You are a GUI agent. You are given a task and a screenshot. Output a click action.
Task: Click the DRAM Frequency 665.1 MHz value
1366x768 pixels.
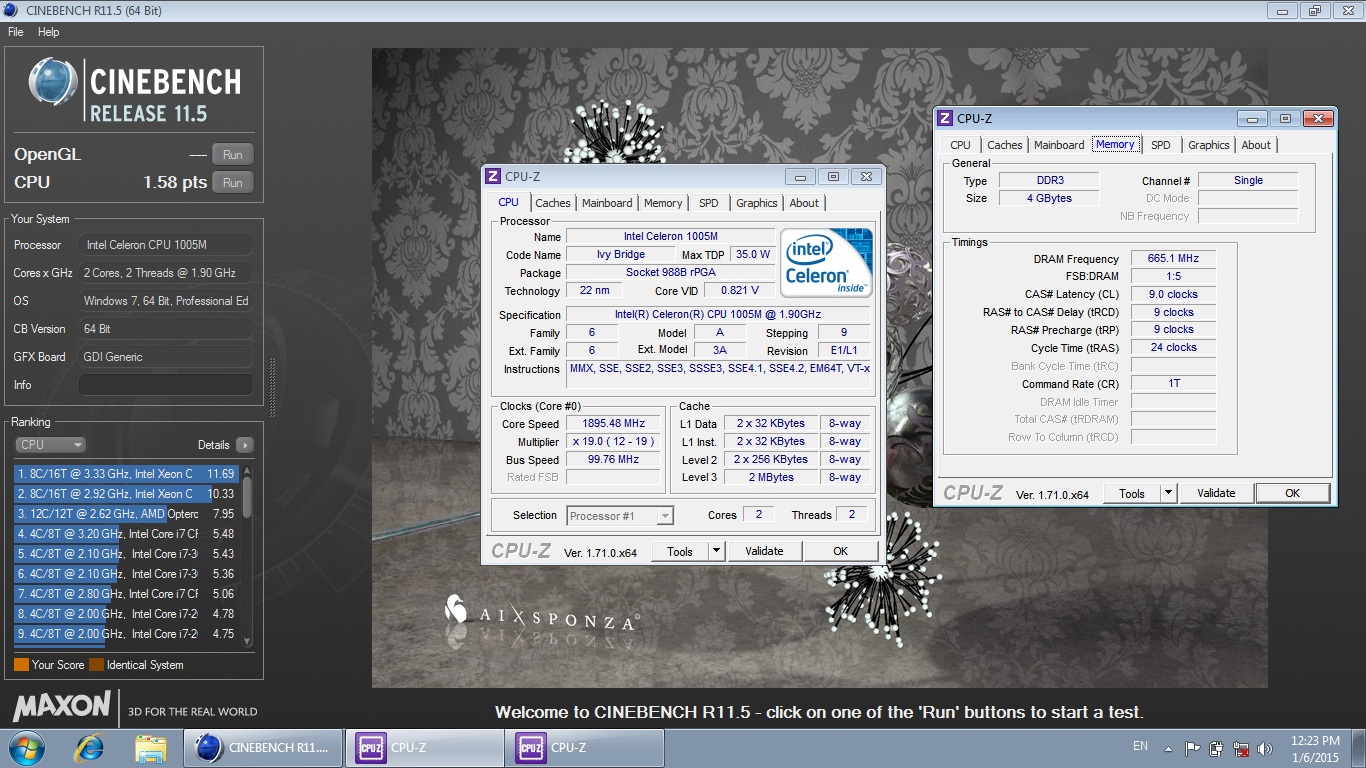tap(1174, 259)
